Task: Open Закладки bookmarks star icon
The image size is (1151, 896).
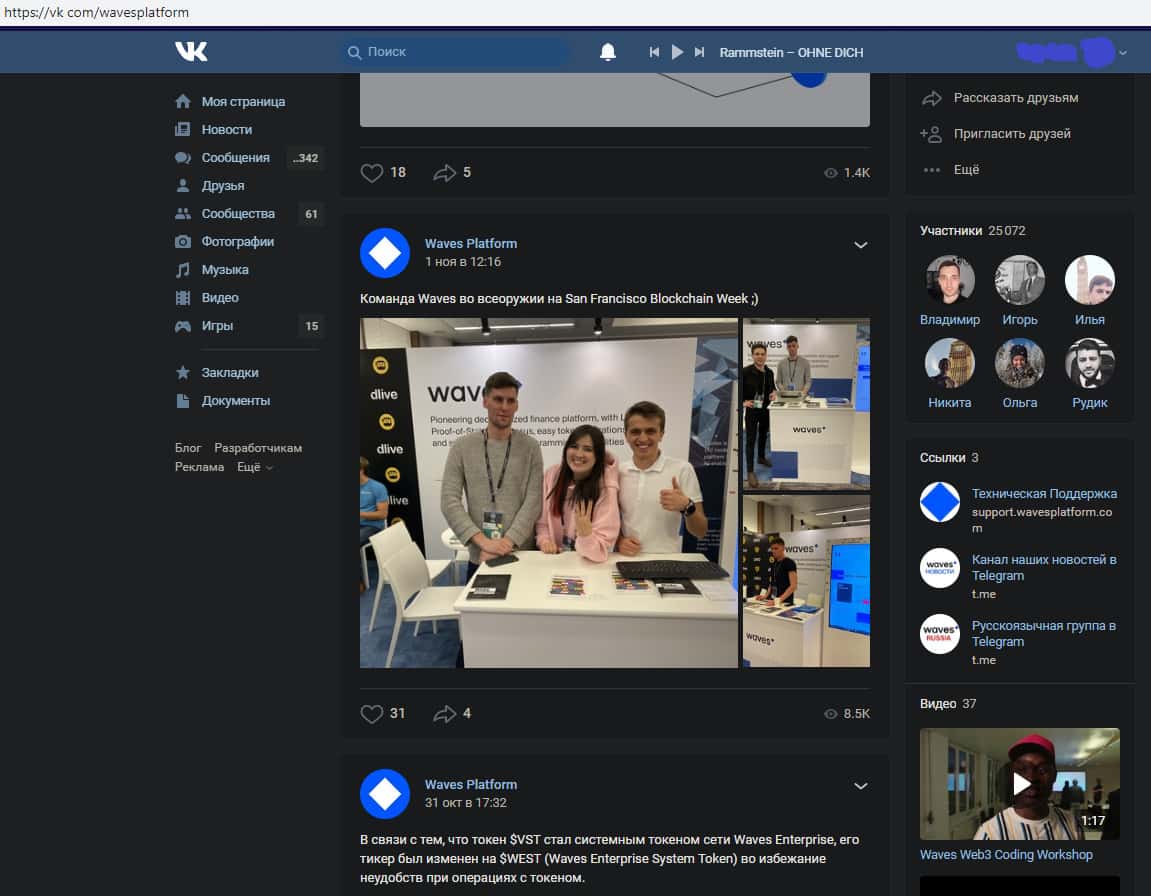Action: pyautogui.click(x=183, y=373)
